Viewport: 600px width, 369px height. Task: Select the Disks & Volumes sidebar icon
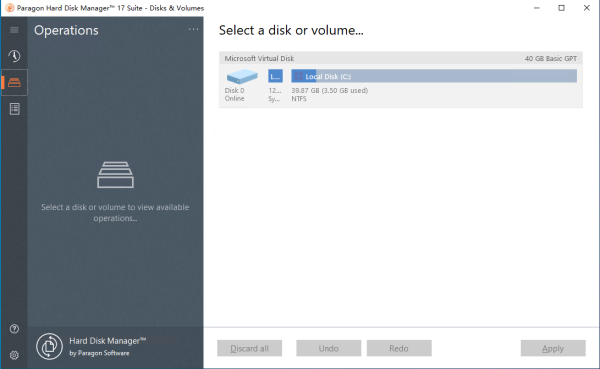point(14,82)
